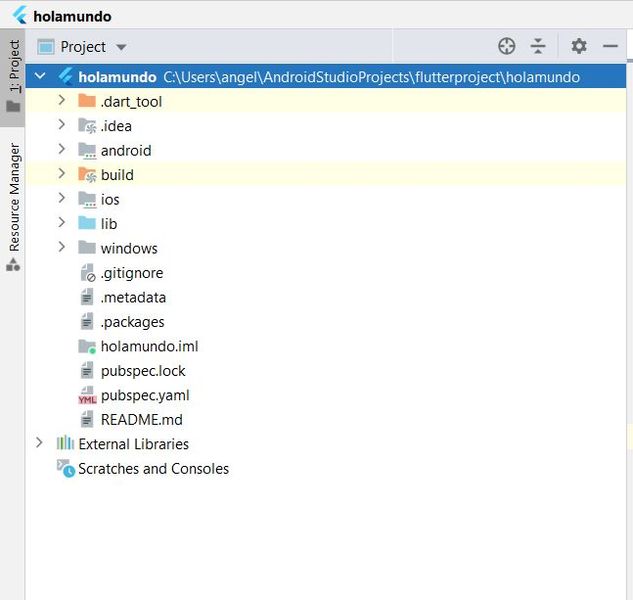Screen dimensions: 633x600
Task: Click the orange .dart_tool folder icon
Action: point(87,101)
